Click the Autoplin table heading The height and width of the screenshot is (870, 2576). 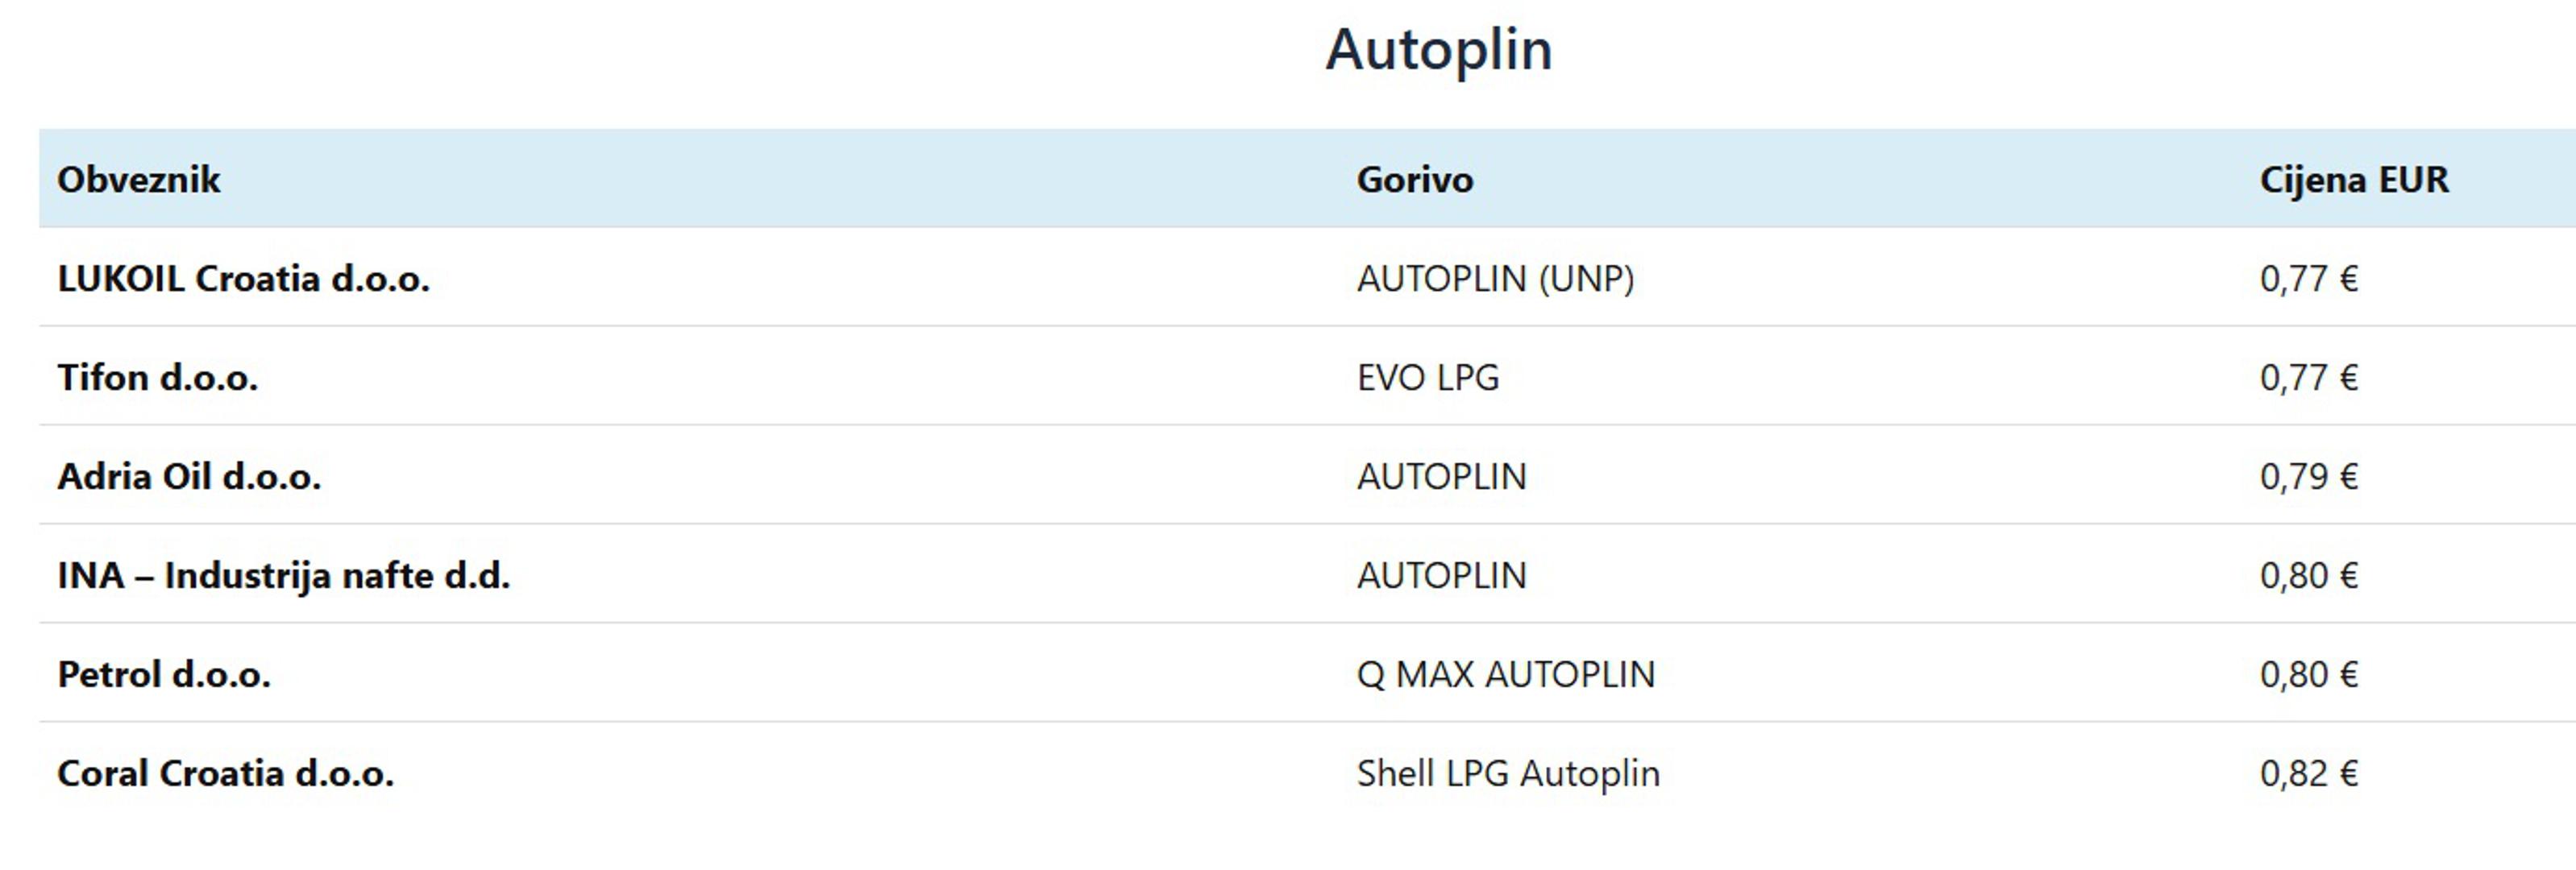click(1438, 49)
